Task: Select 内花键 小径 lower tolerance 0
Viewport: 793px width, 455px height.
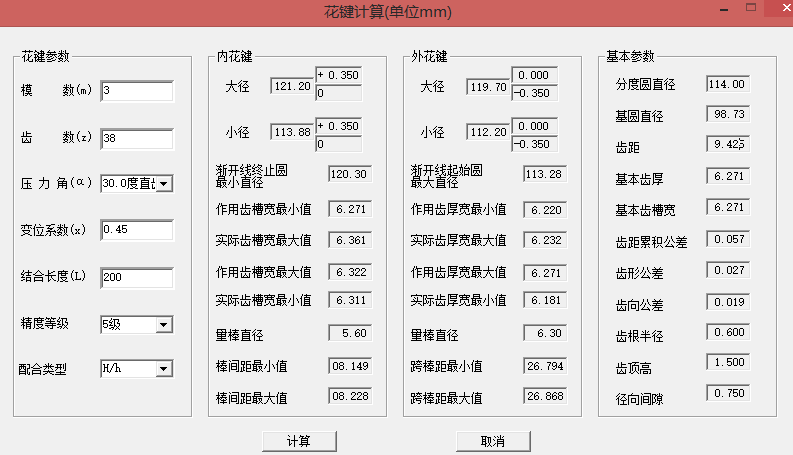Action: click(x=338, y=144)
